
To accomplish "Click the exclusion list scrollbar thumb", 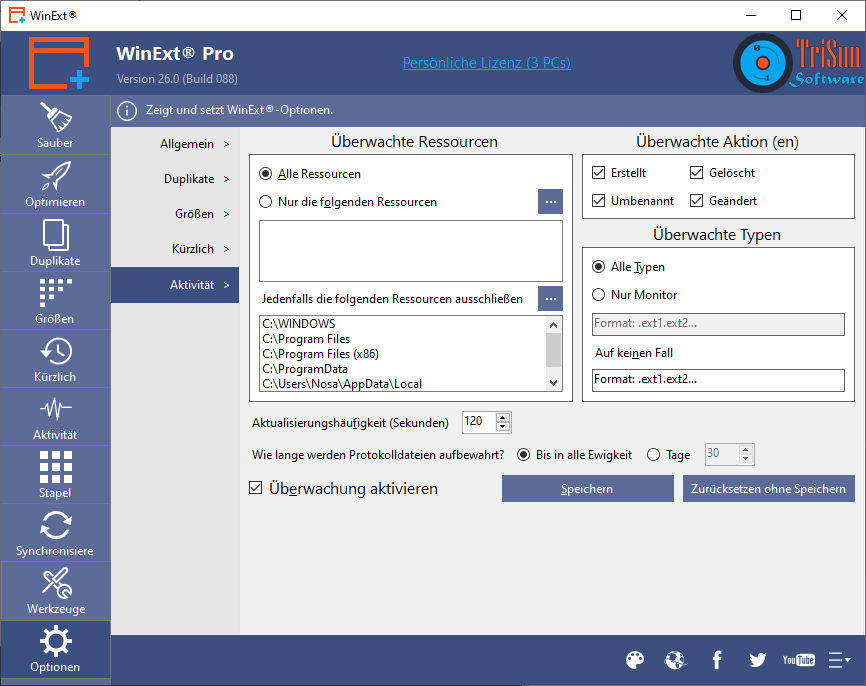I will click(553, 350).
